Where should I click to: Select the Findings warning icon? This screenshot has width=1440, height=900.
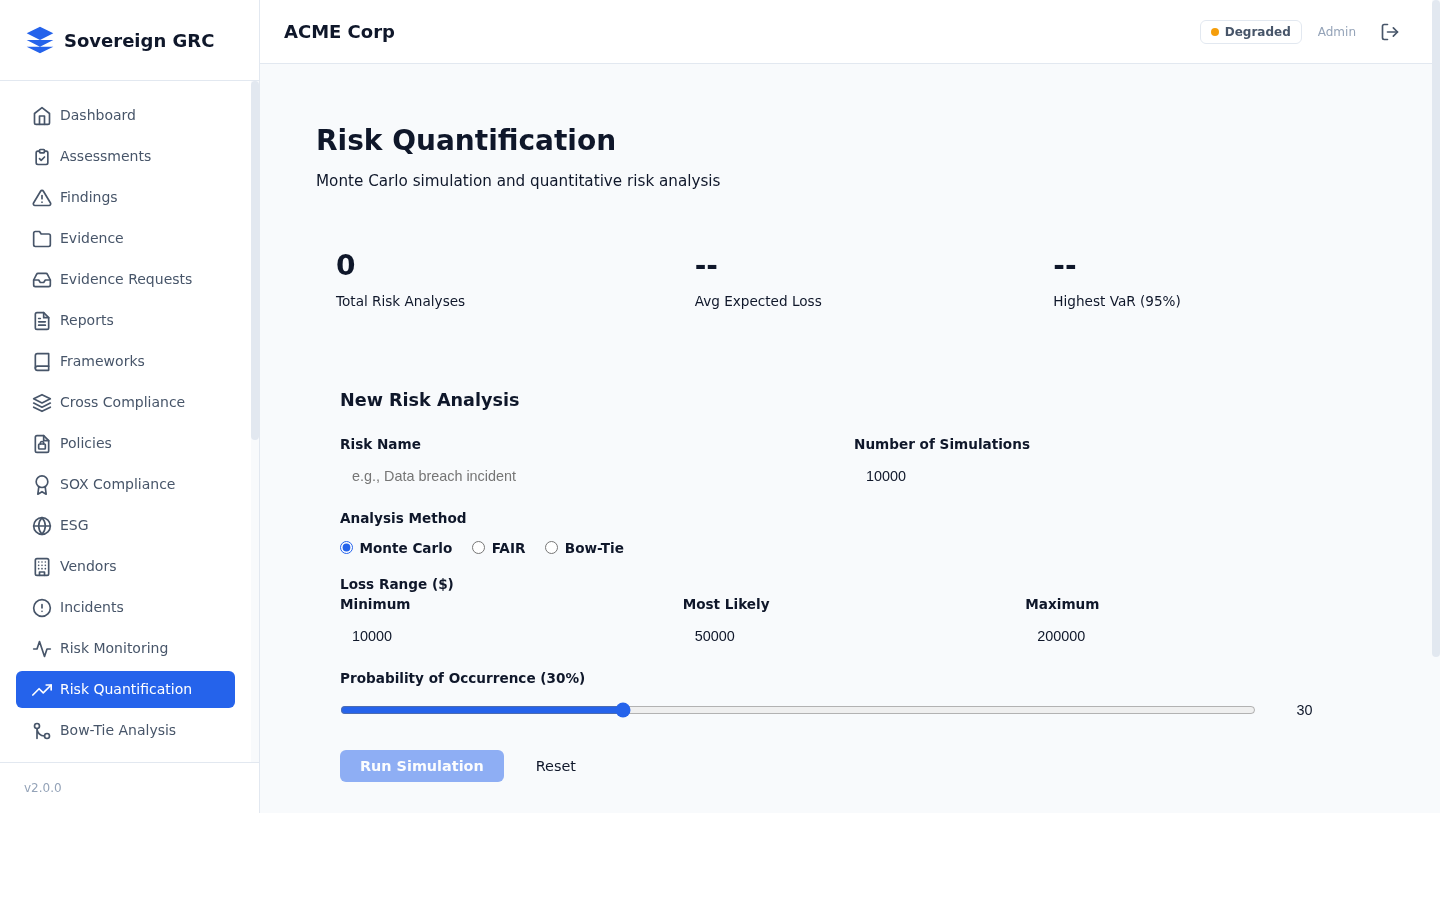pyautogui.click(x=41, y=197)
